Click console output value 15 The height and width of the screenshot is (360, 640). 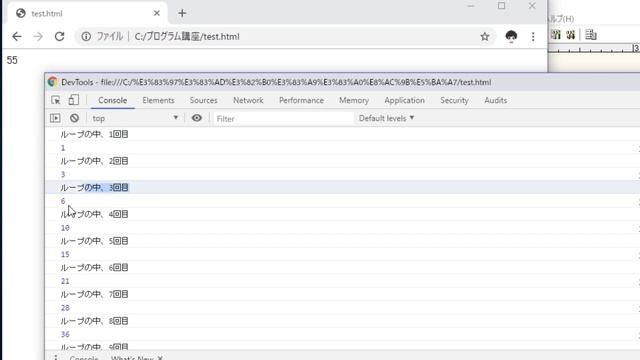coord(65,255)
